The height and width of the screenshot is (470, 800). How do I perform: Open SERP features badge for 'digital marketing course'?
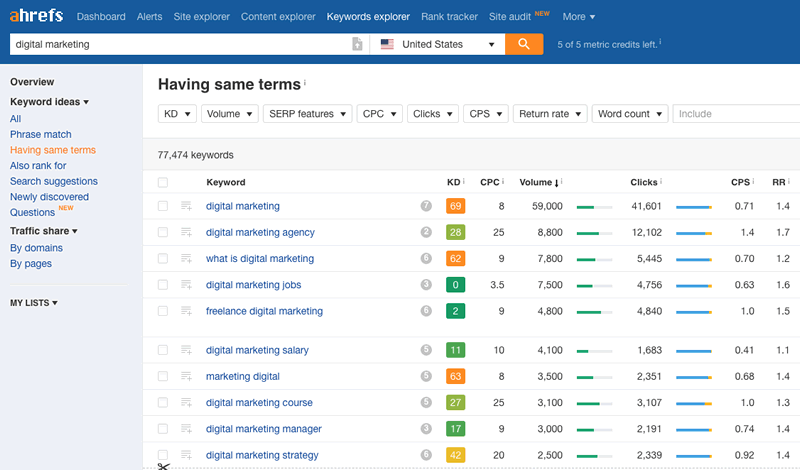(x=426, y=402)
